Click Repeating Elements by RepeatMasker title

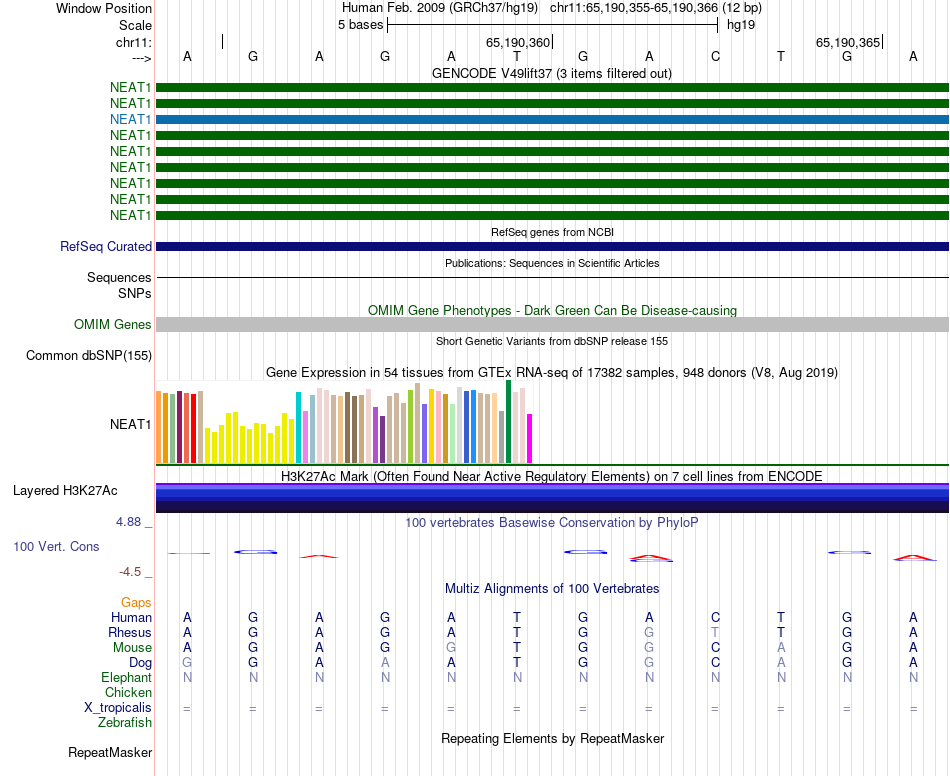click(553, 738)
